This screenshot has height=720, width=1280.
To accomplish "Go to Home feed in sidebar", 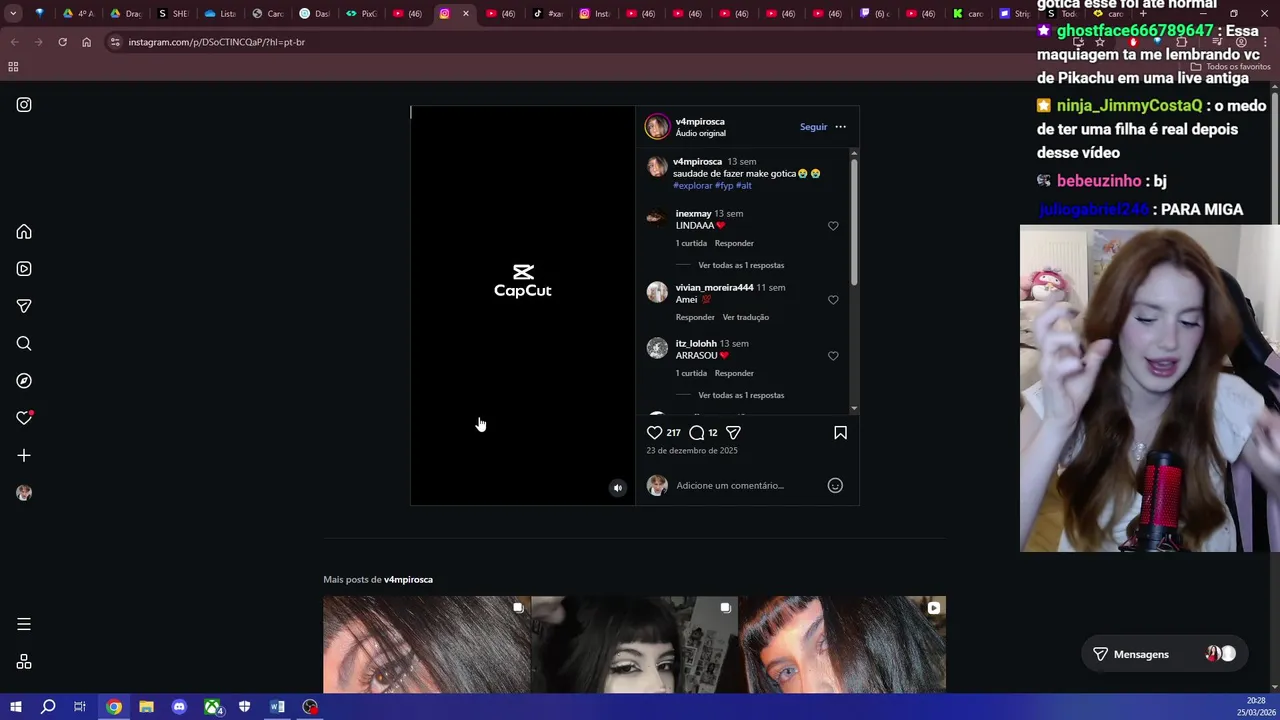I will click(24, 232).
